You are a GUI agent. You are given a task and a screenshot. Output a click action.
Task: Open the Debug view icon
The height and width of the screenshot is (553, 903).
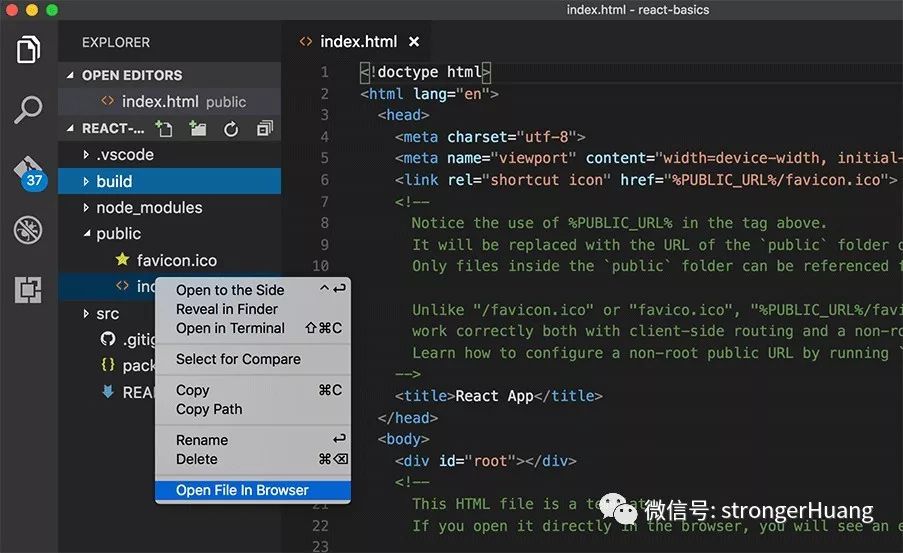(28, 230)
